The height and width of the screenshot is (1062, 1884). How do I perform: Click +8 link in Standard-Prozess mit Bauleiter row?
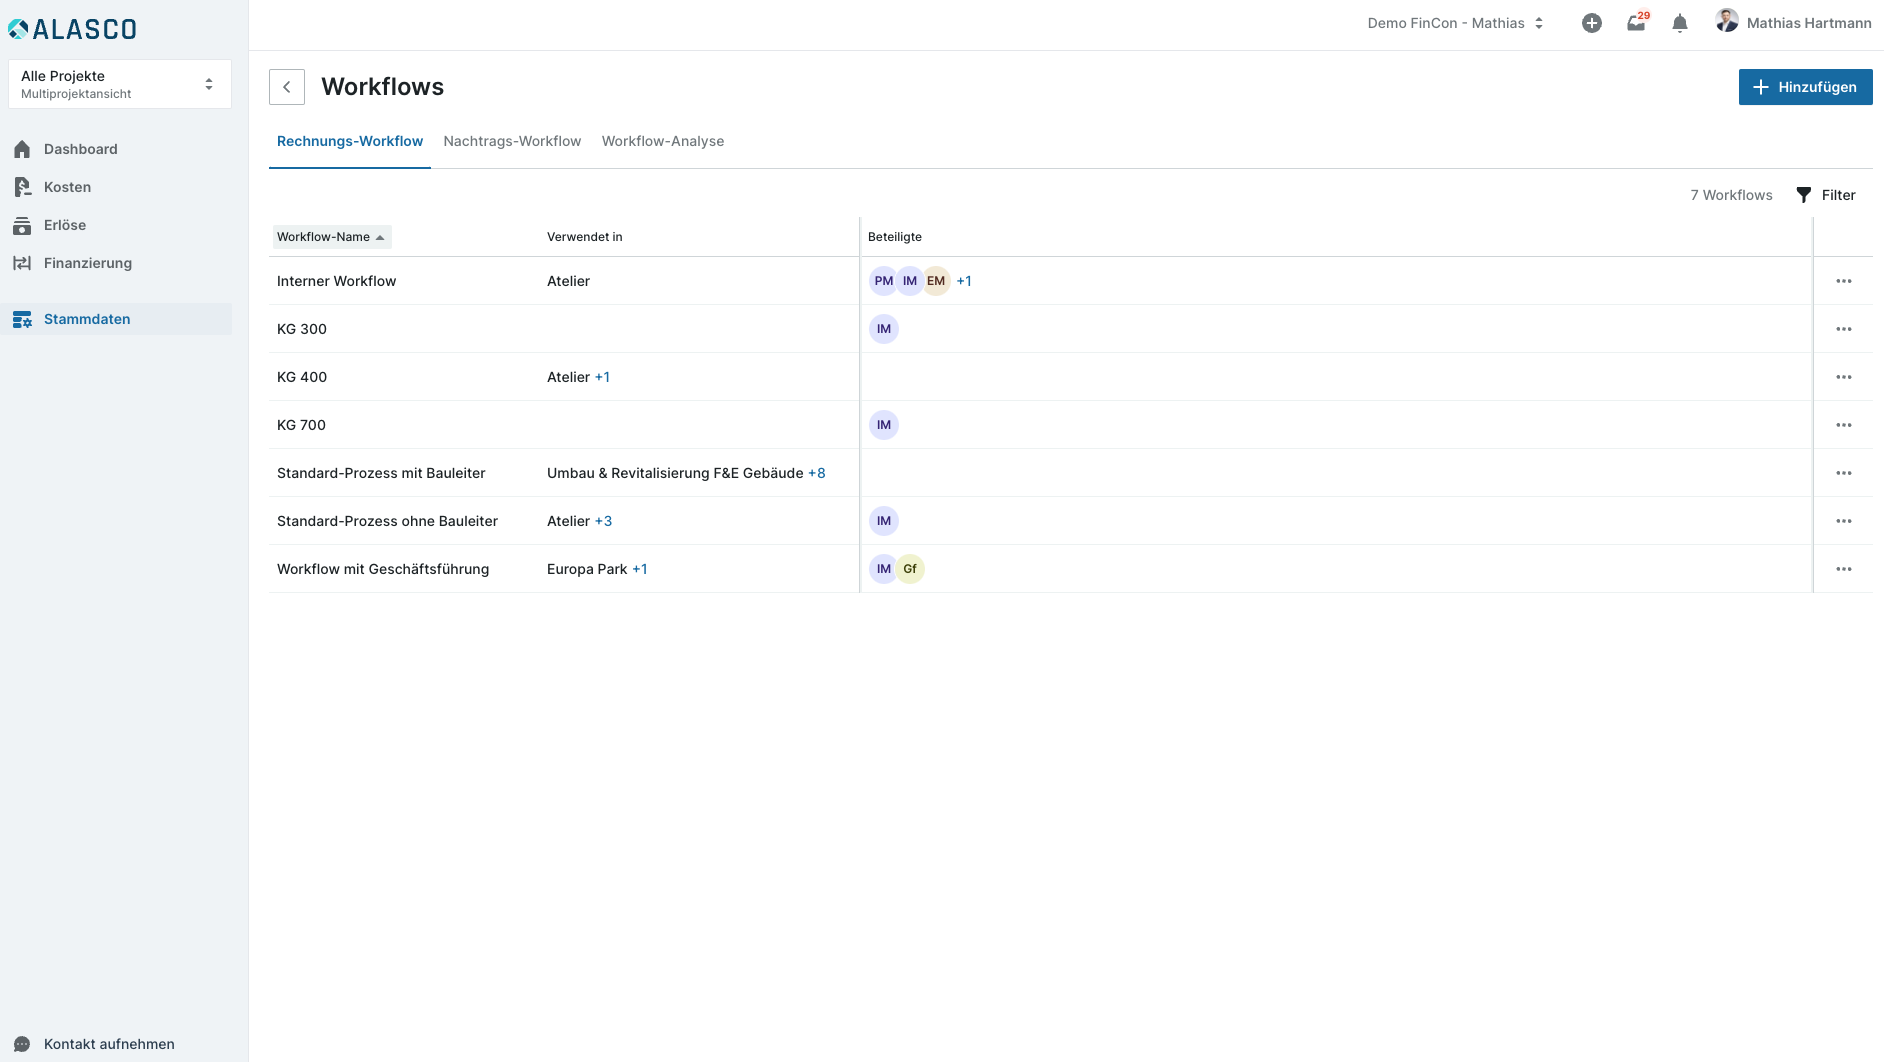(817, 473)
